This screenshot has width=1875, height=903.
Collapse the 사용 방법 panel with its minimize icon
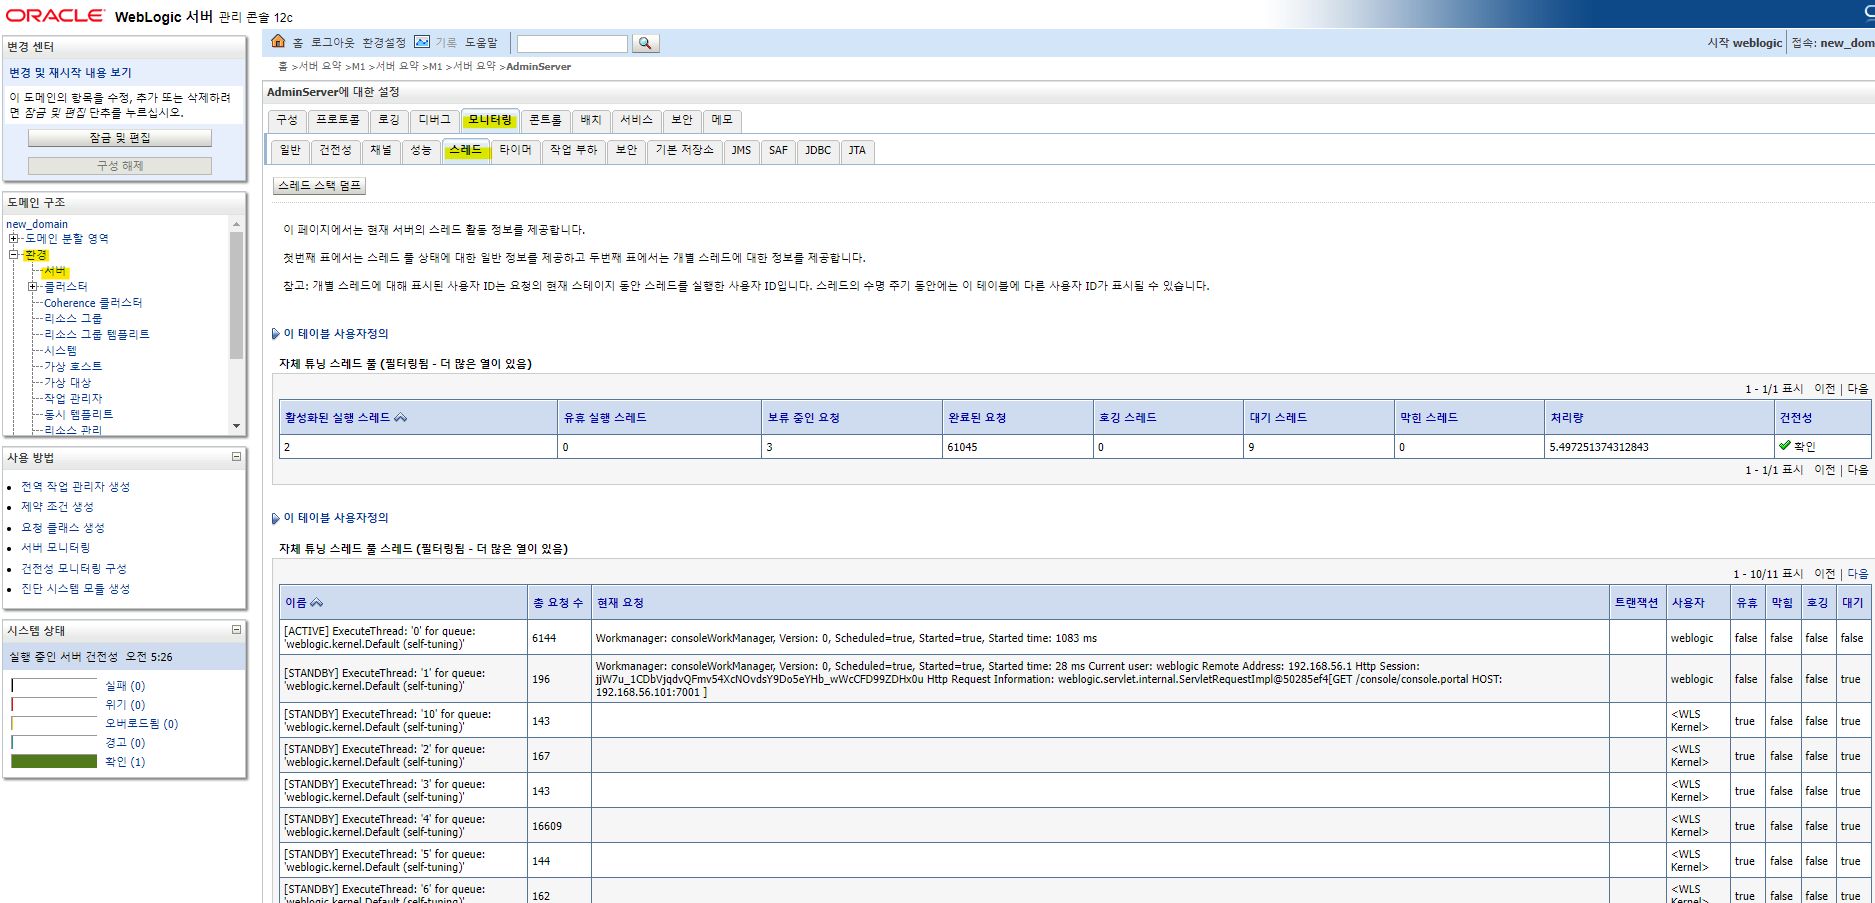click(x=236, y=457)
